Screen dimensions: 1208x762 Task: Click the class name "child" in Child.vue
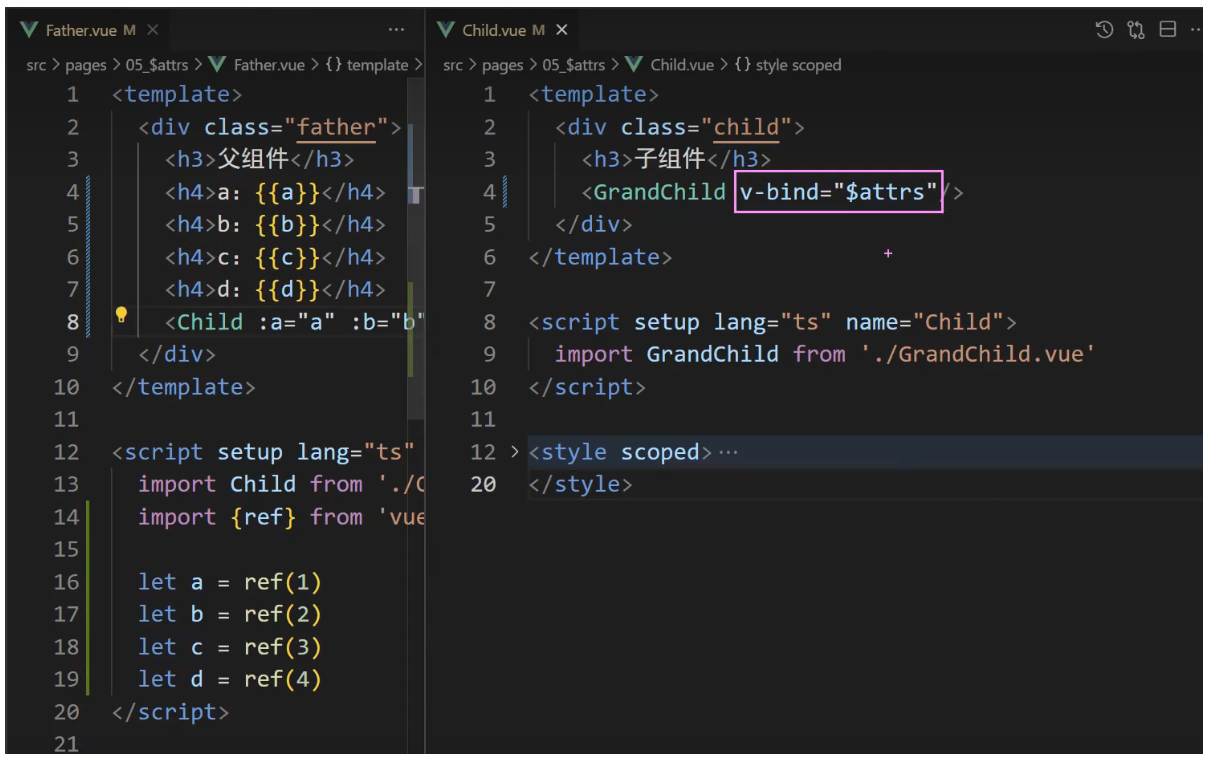click(746, 127)
